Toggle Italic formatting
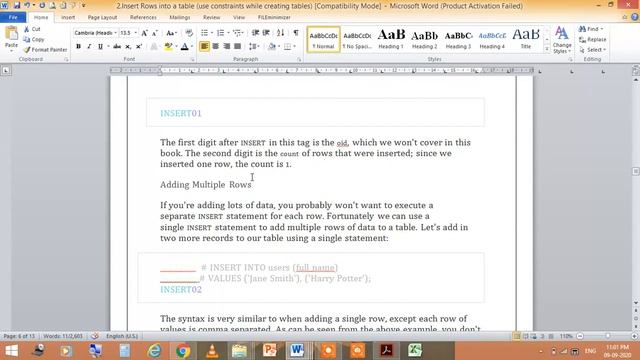This screenshot has width=640, height=360. [89, 47]
